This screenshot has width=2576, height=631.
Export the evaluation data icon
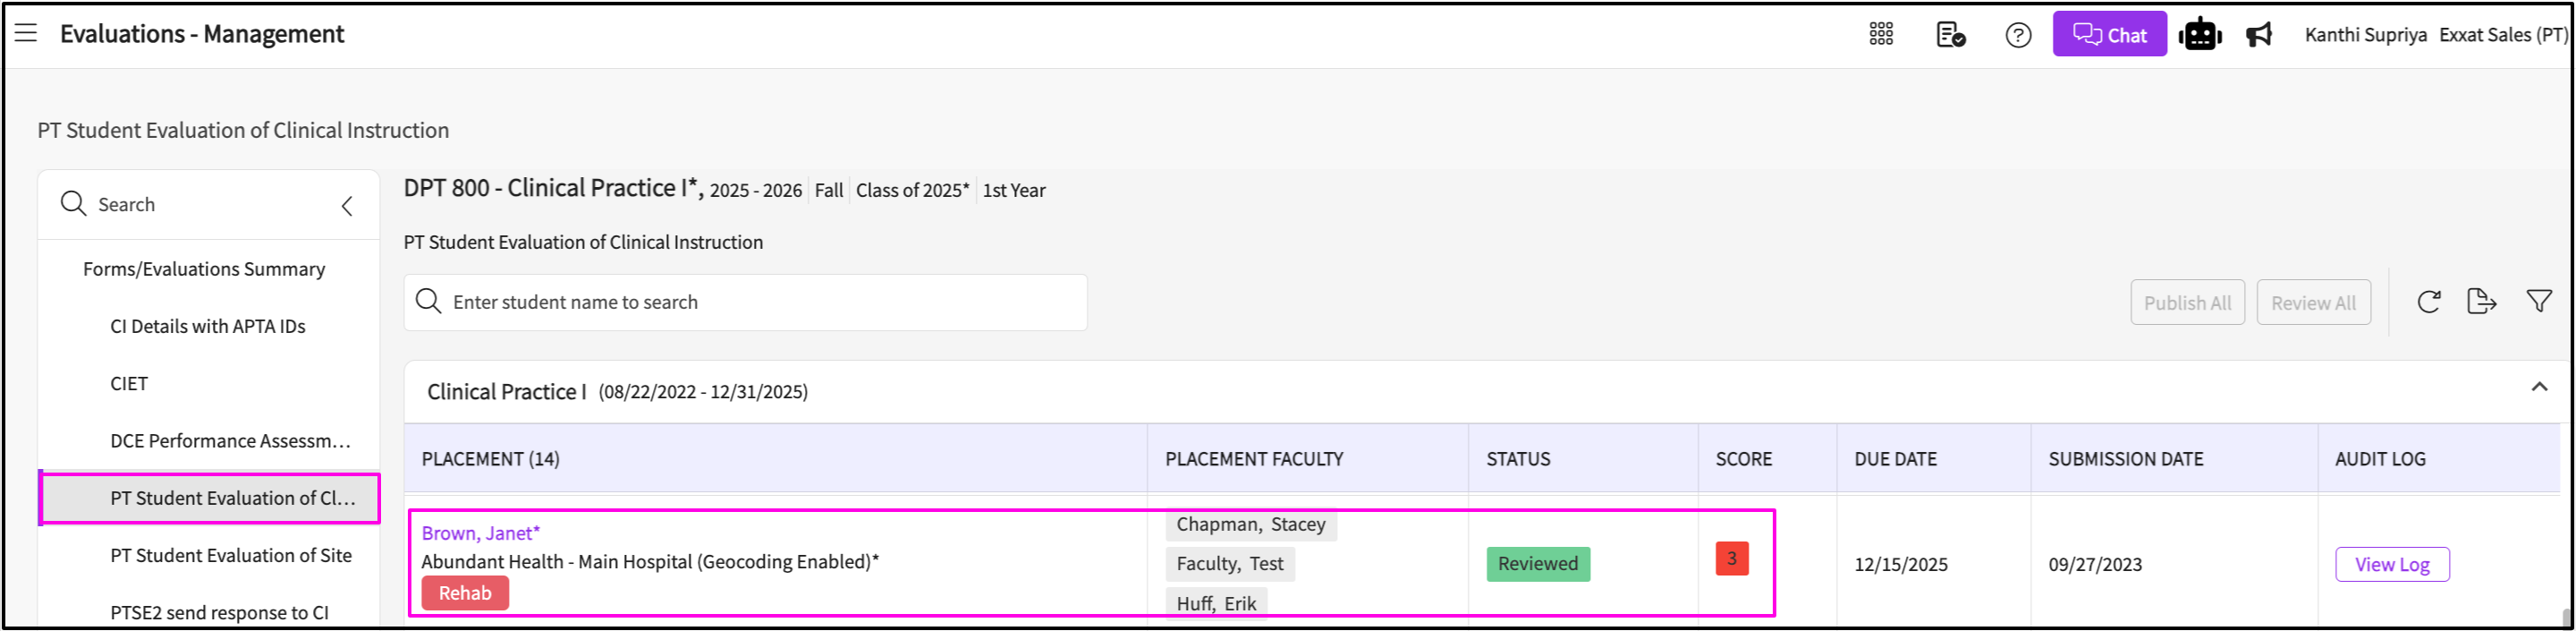(x=2481, y=302)
